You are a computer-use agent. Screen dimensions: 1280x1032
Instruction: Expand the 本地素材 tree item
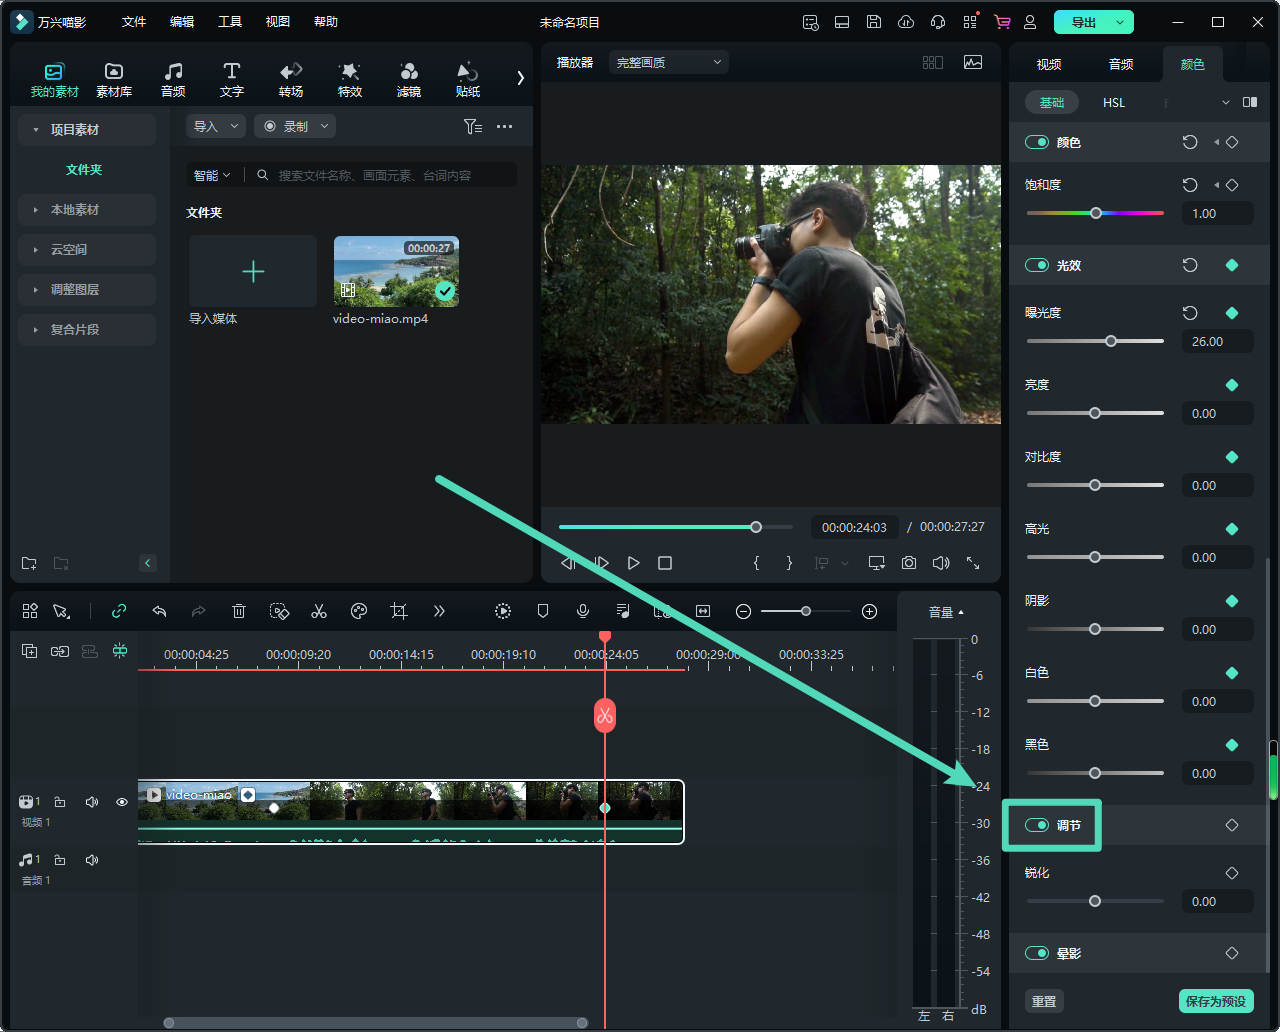coord(75,210)
